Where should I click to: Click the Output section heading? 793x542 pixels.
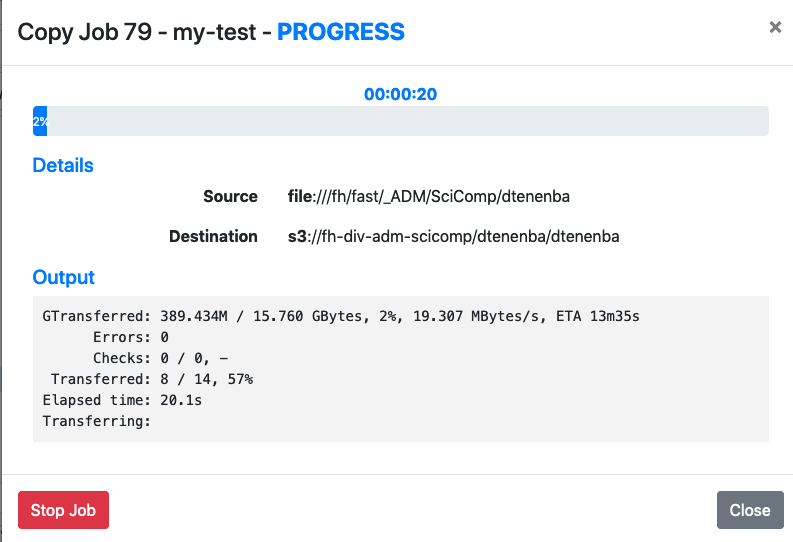coord(64,277)
